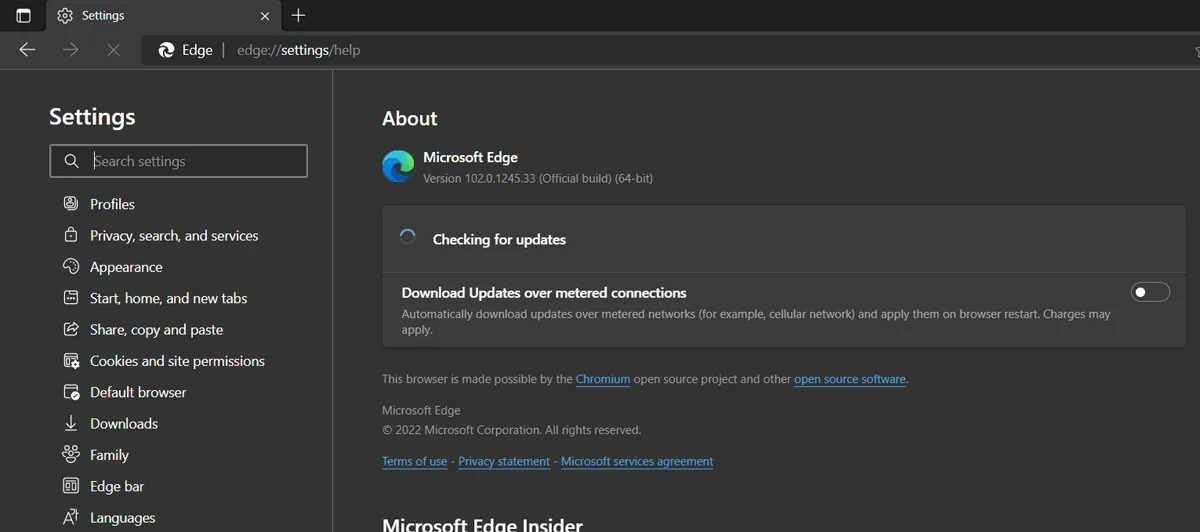1200x532 pixels.
Task: Click the Settings gear icon on the tab
Action: tap(65, 15)
